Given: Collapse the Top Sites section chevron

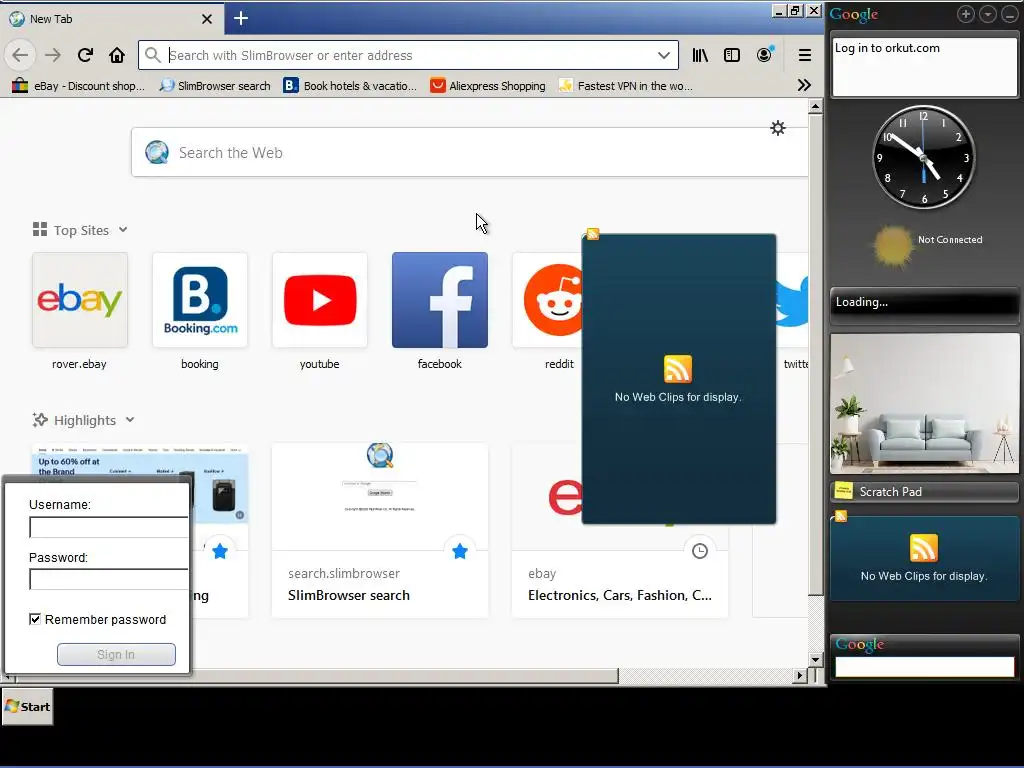Looking at the screenshot, I should point(123,230).
